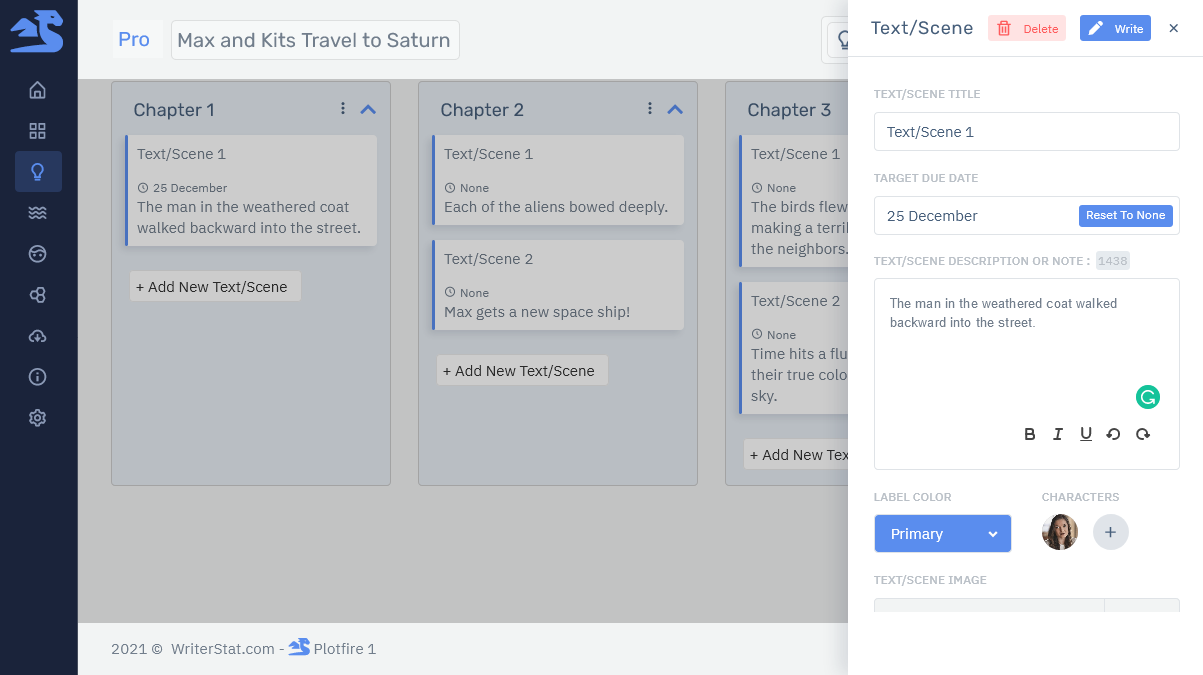
Task: Toggle italic formatting in the note editor
Action: [x=1057, y=434]
